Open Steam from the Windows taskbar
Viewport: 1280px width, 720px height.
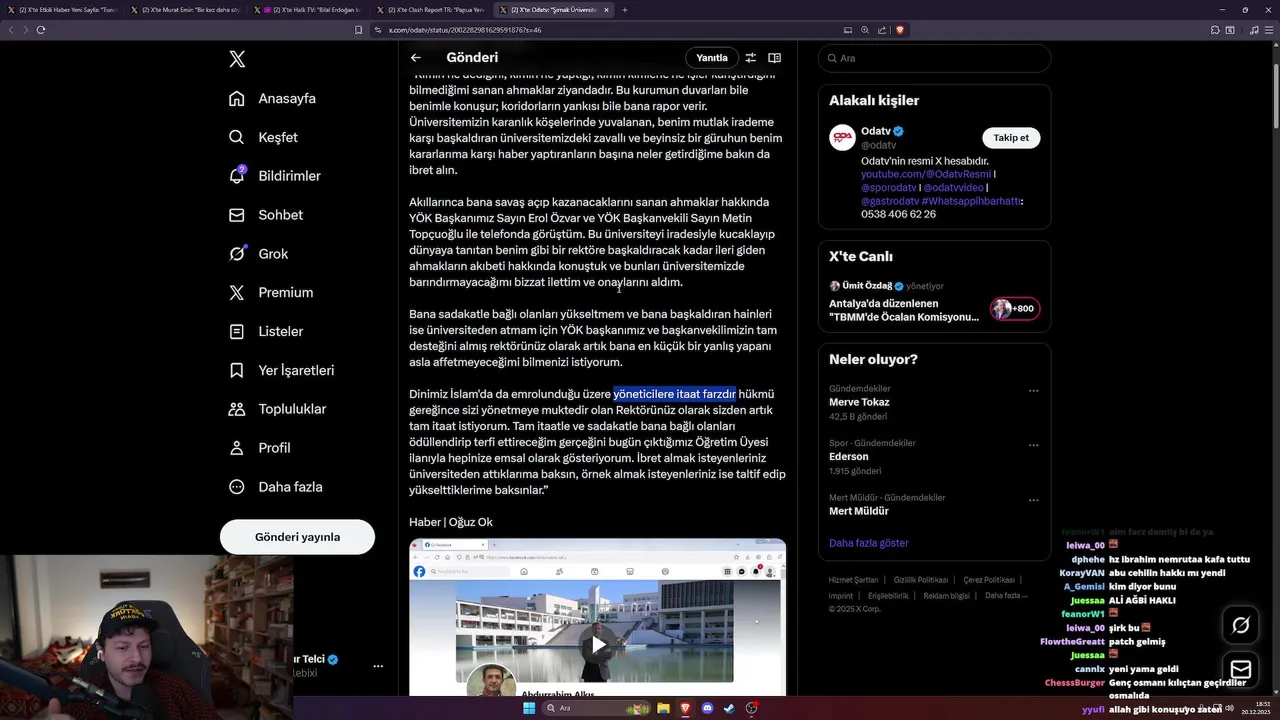(729, 708)
